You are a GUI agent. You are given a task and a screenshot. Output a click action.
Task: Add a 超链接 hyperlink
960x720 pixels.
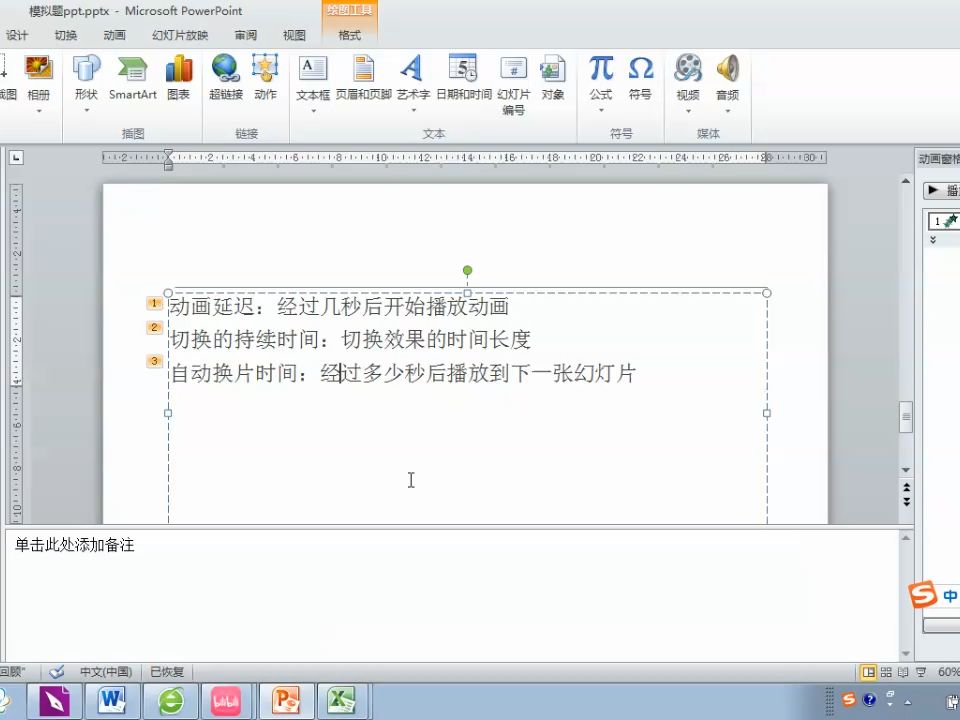(225, 75)
